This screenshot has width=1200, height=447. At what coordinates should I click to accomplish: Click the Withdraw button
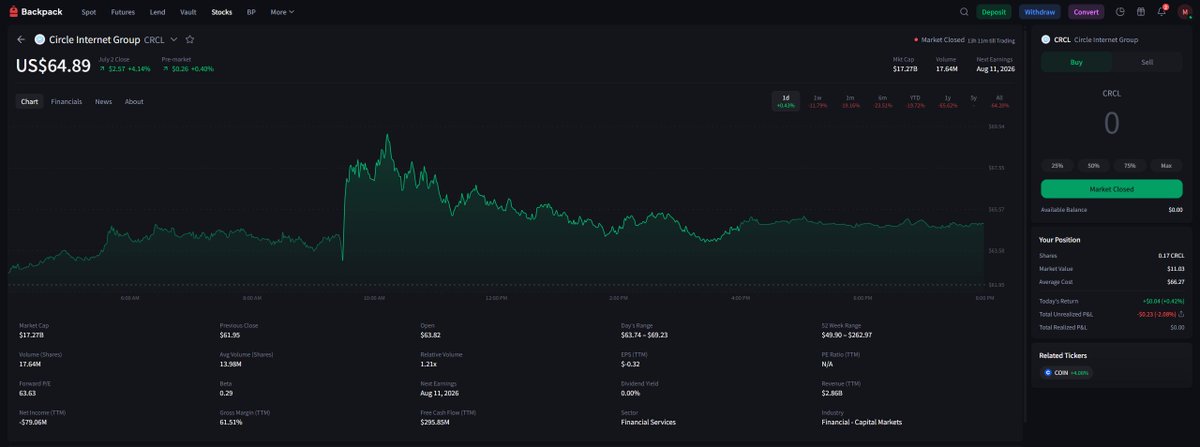coord(1040,12)
